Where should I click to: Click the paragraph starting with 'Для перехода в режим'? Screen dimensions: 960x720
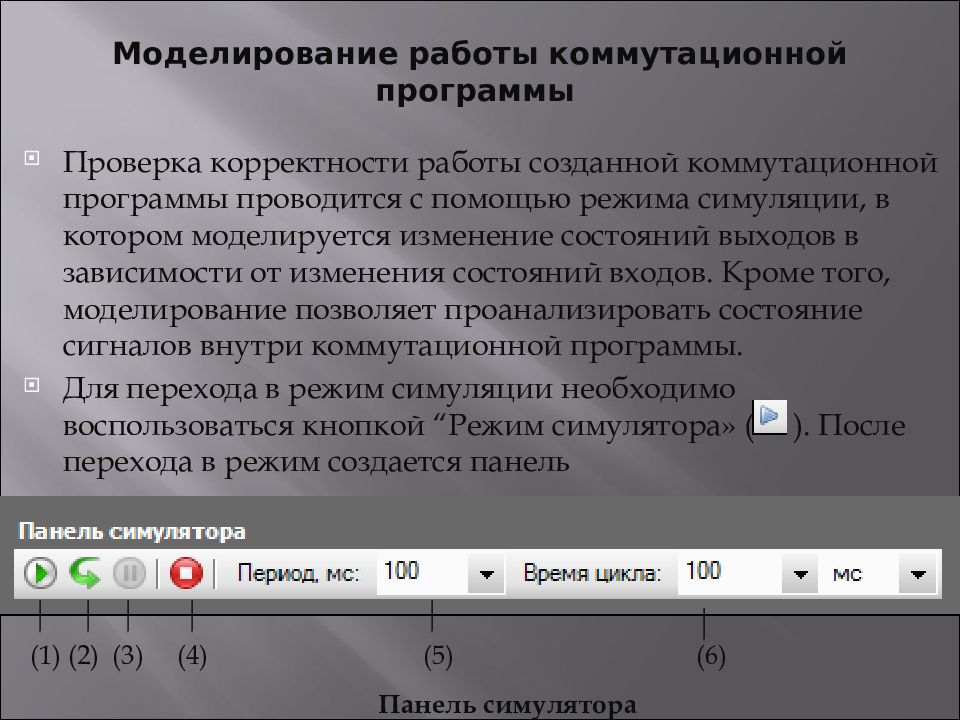pos(484,426)
